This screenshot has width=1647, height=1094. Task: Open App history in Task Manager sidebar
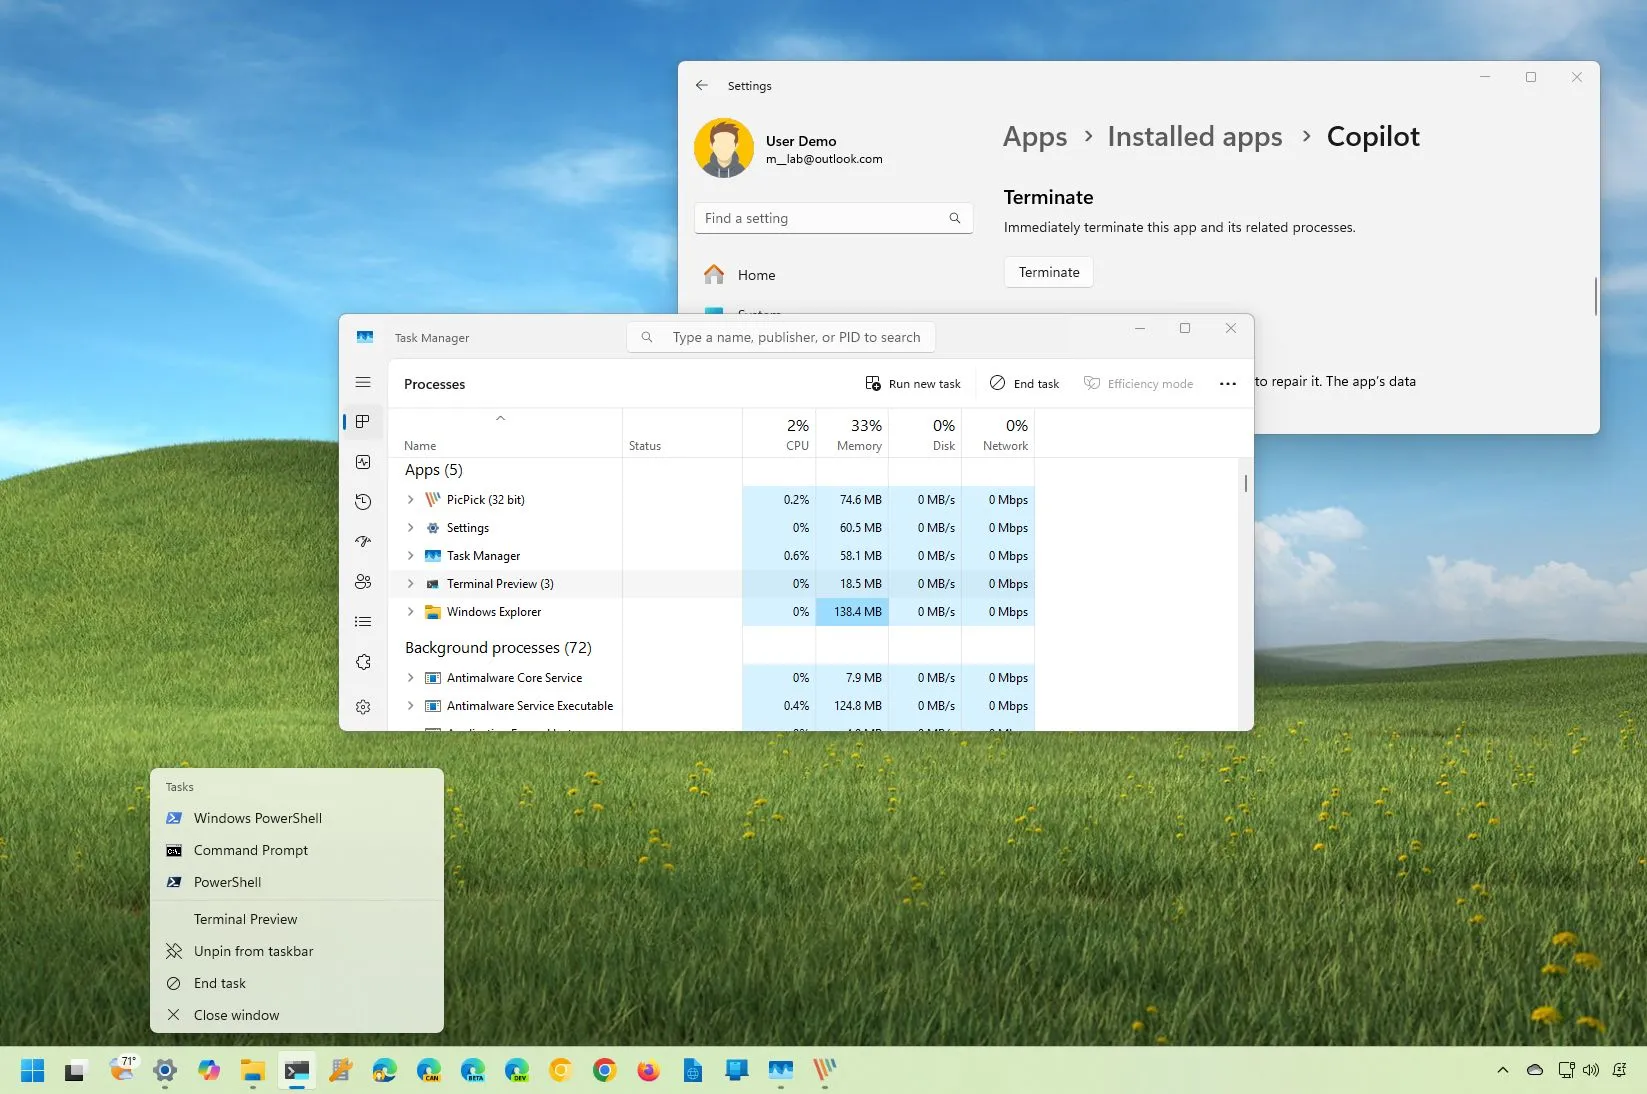(x=363, y=502)
